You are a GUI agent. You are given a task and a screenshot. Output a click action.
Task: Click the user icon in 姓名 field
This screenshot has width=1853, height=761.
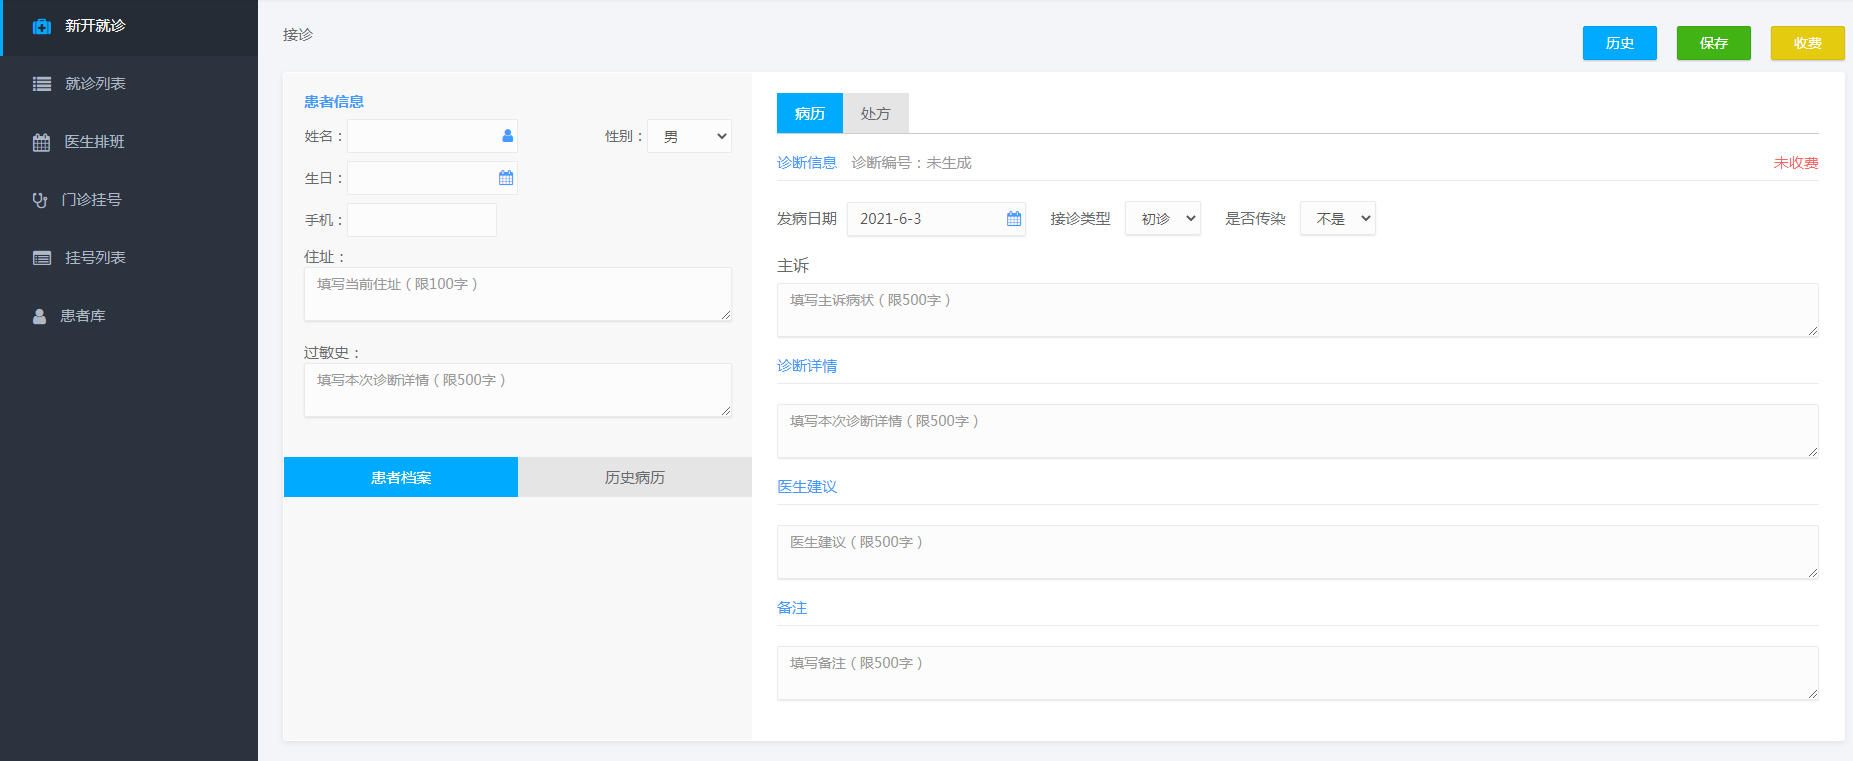click(x=507, y=136)
